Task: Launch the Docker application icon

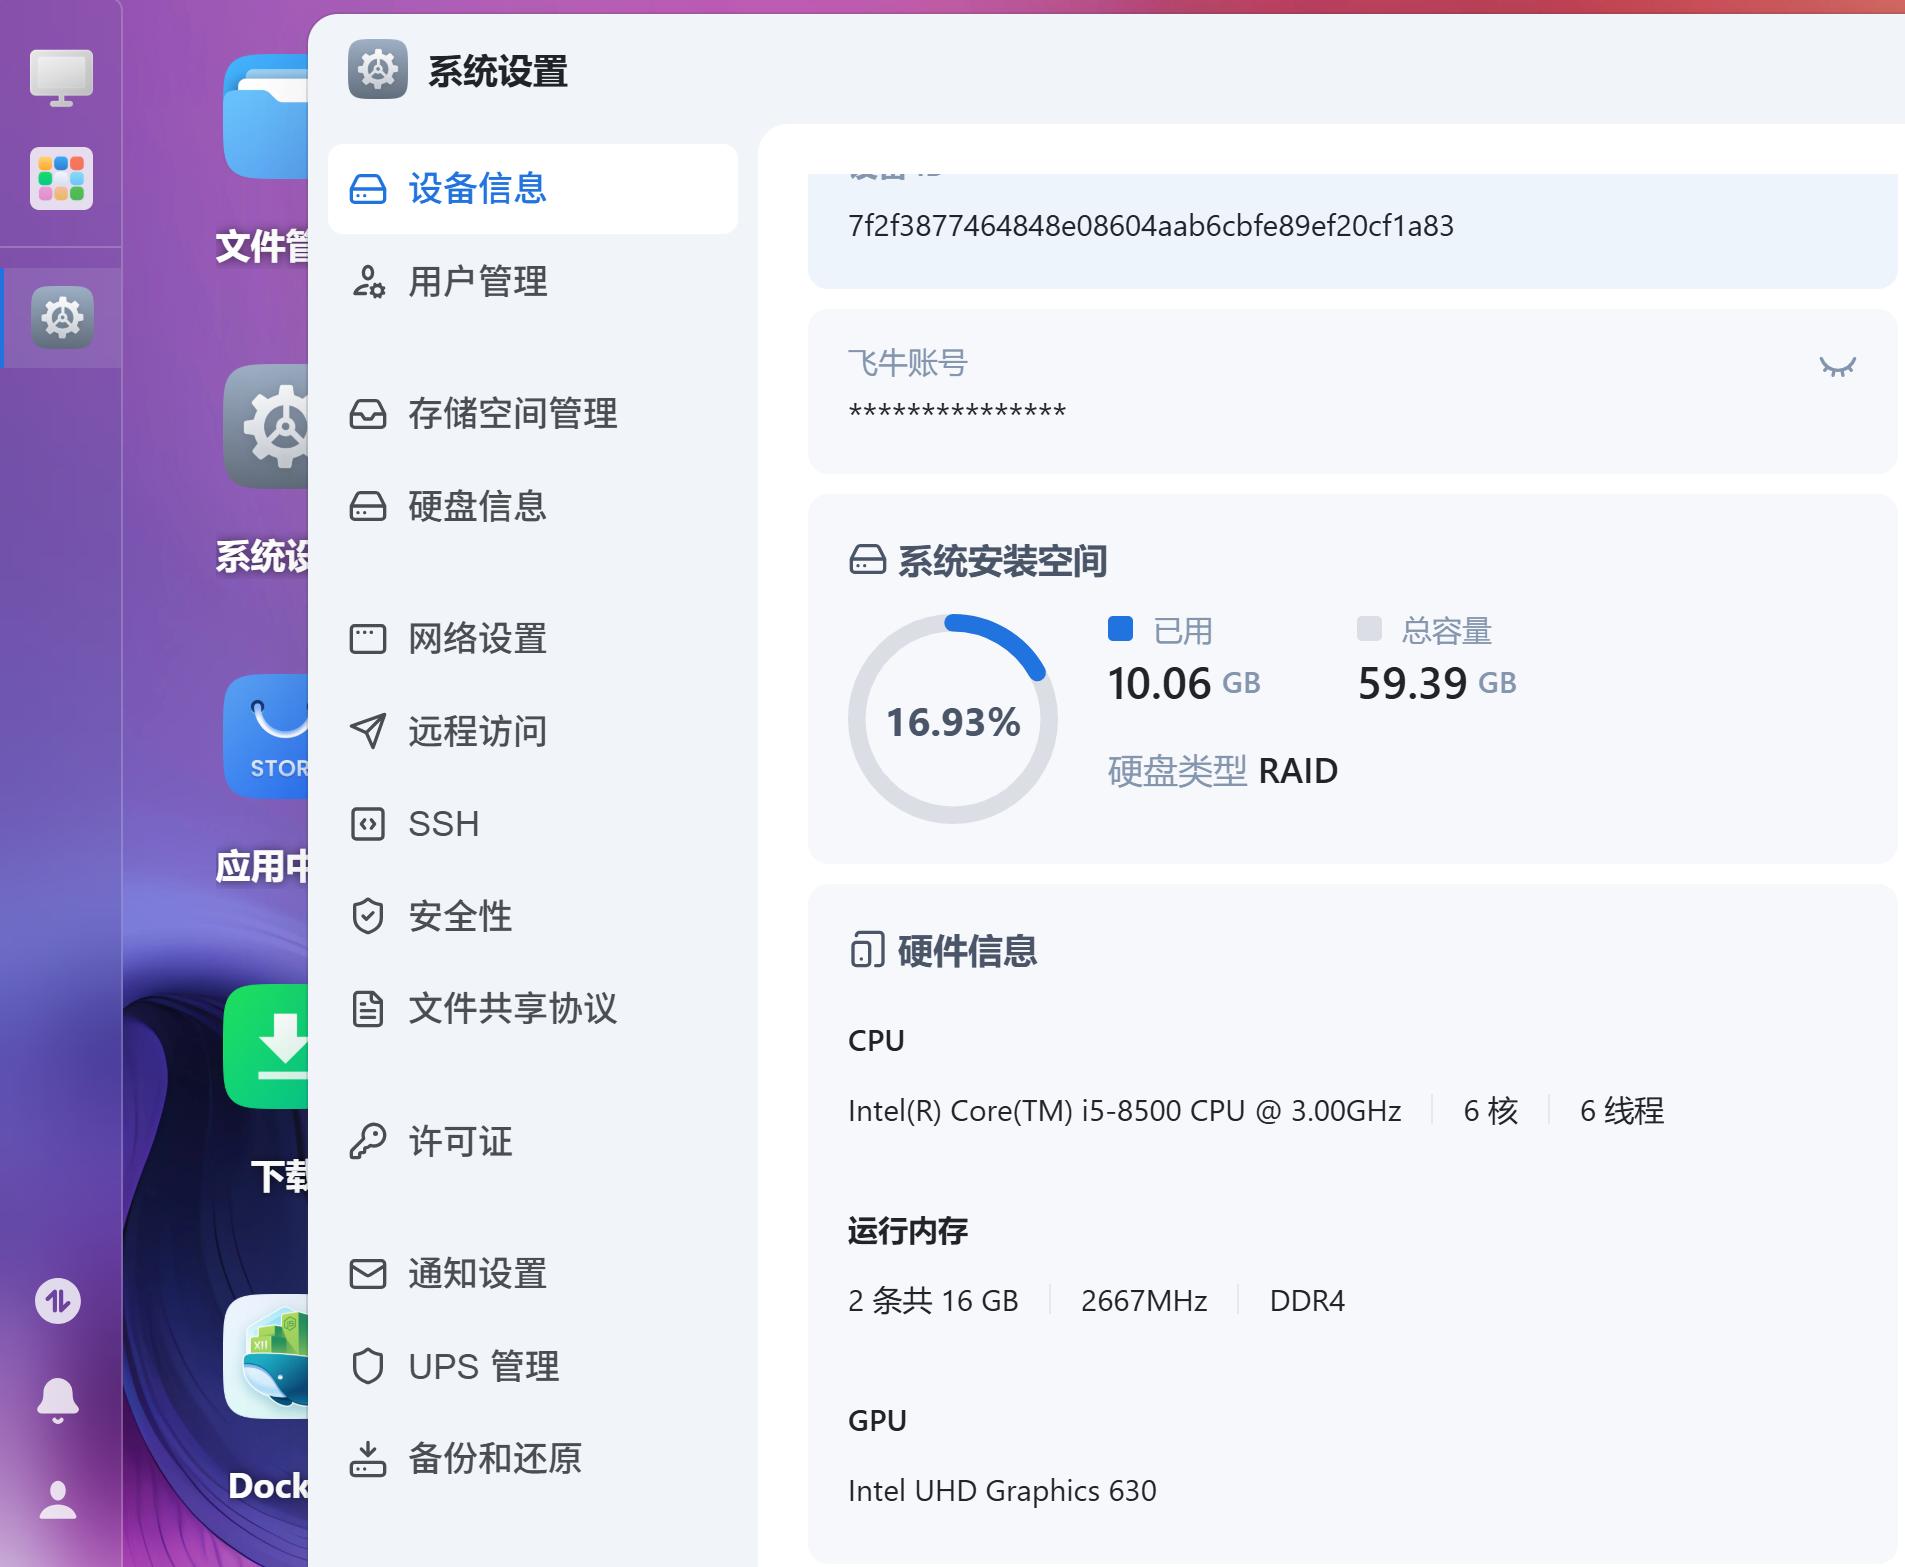Action: tap(268, 1357)
